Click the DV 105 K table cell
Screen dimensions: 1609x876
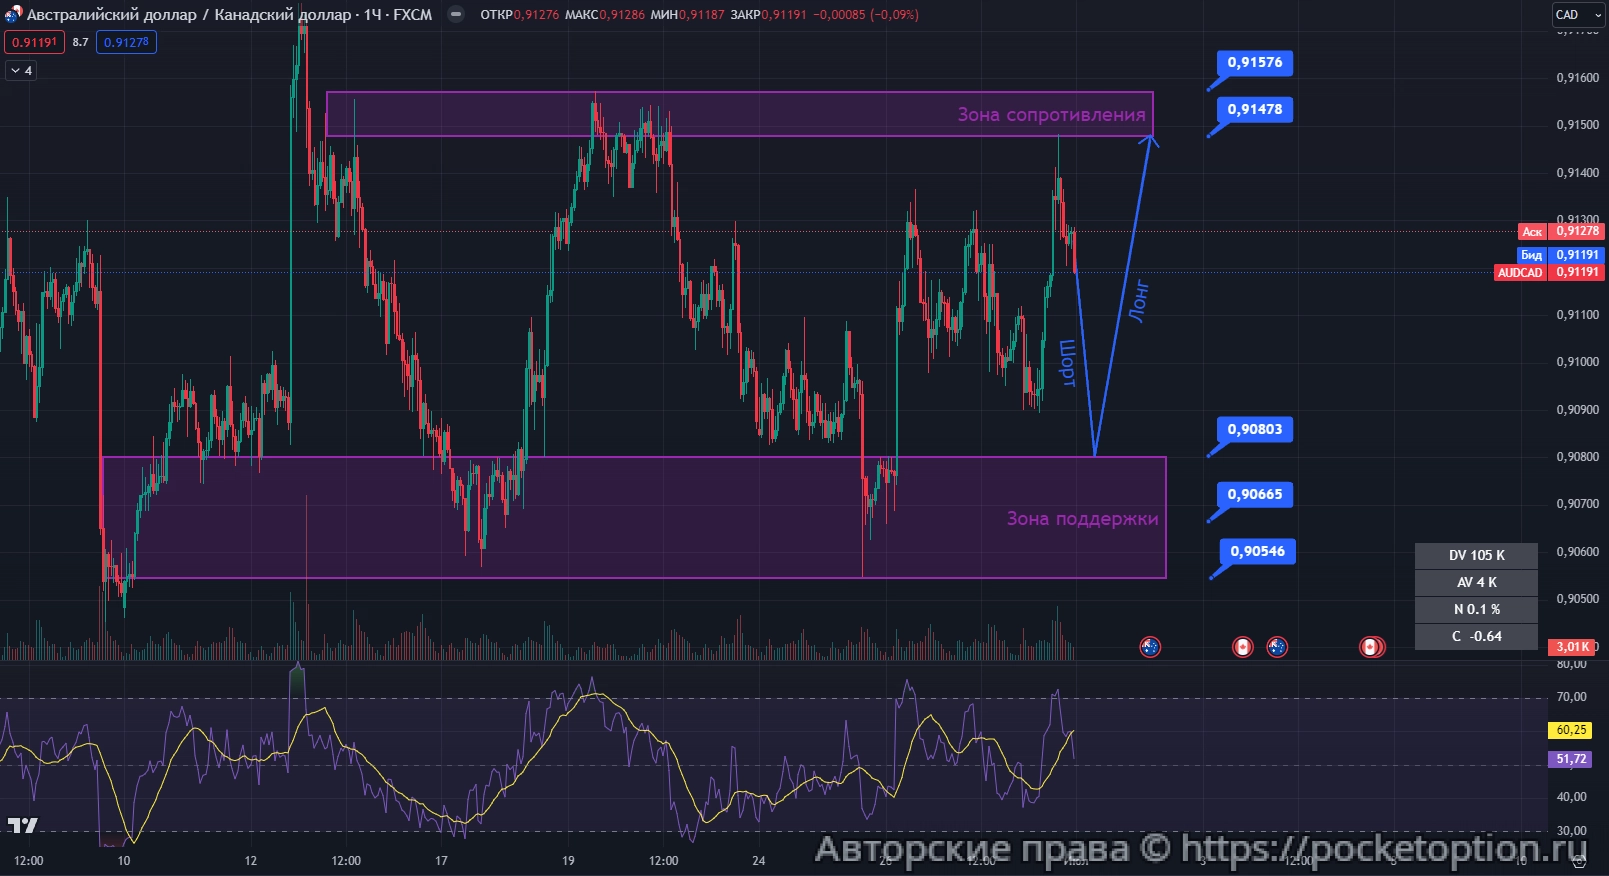pos(1476,555)
